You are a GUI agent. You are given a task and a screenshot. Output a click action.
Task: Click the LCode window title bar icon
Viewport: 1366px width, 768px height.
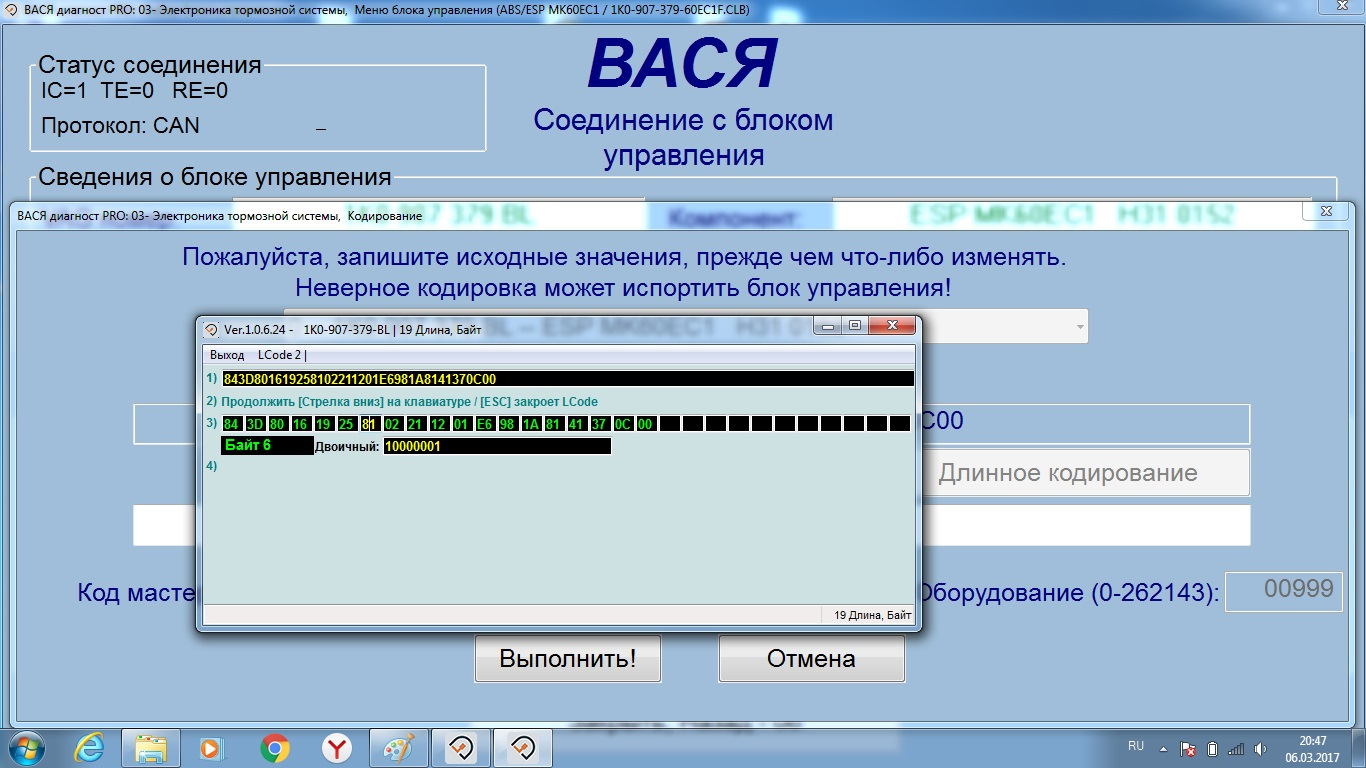[211, 329]
